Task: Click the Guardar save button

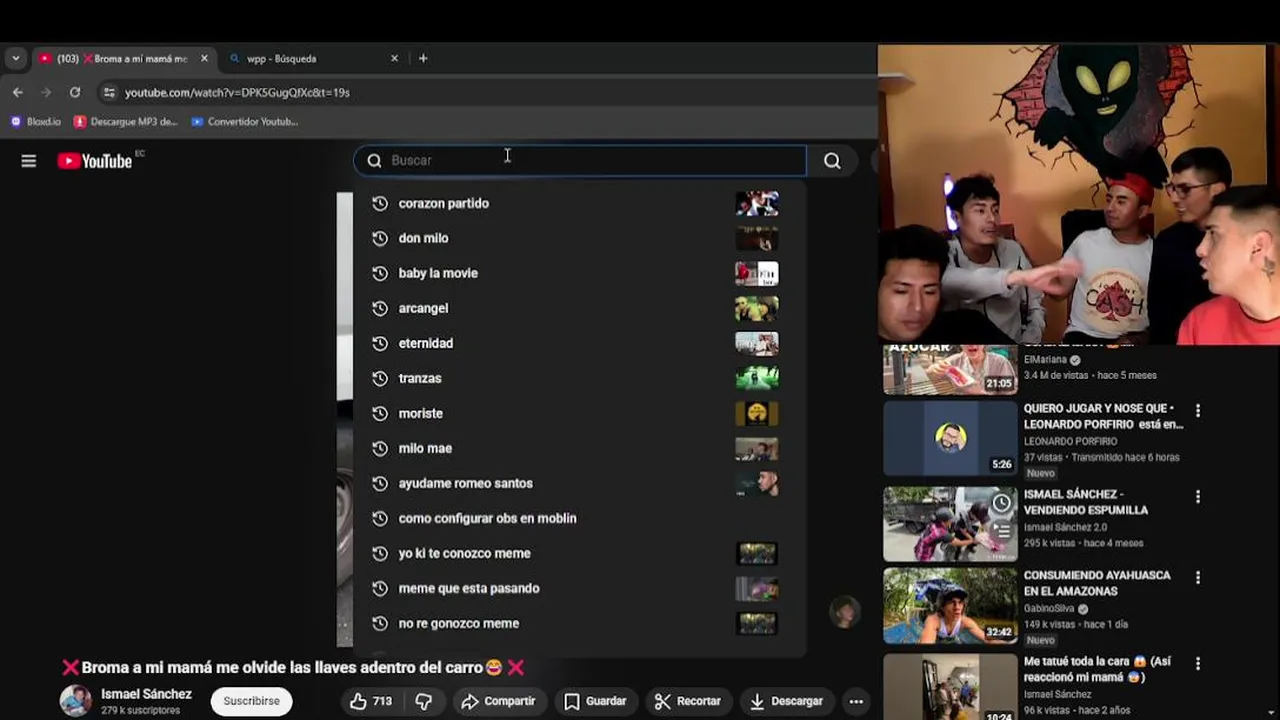Action: tap(596, 701)
